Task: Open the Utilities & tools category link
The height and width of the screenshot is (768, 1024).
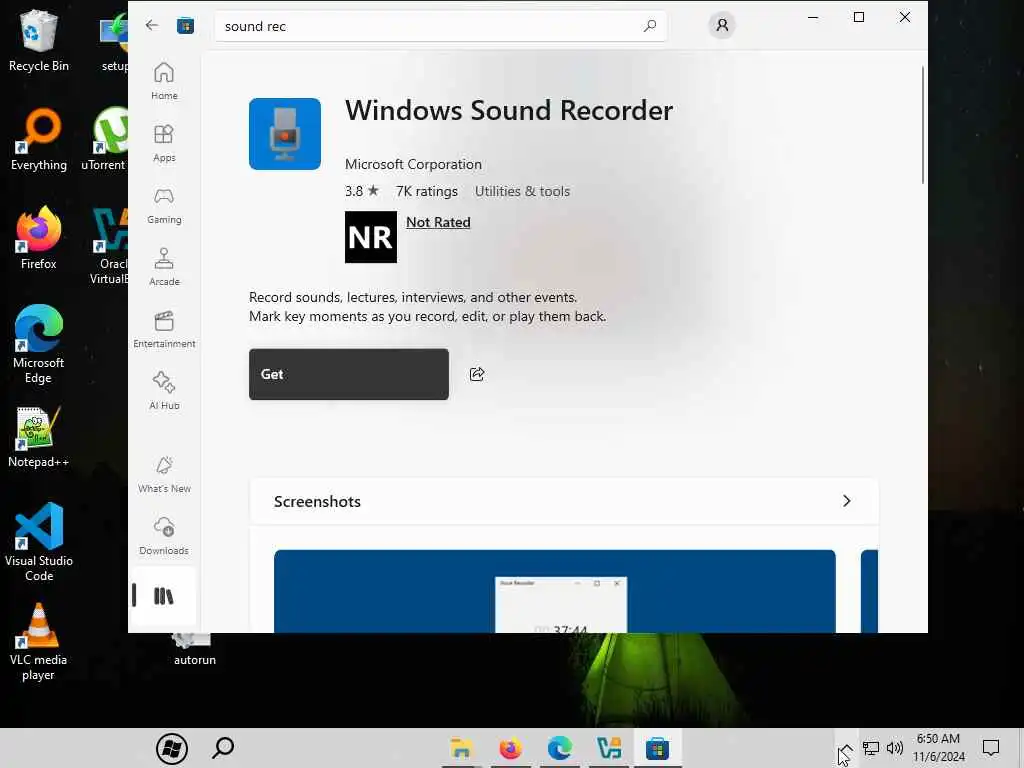Action: [x=522, y=191]
